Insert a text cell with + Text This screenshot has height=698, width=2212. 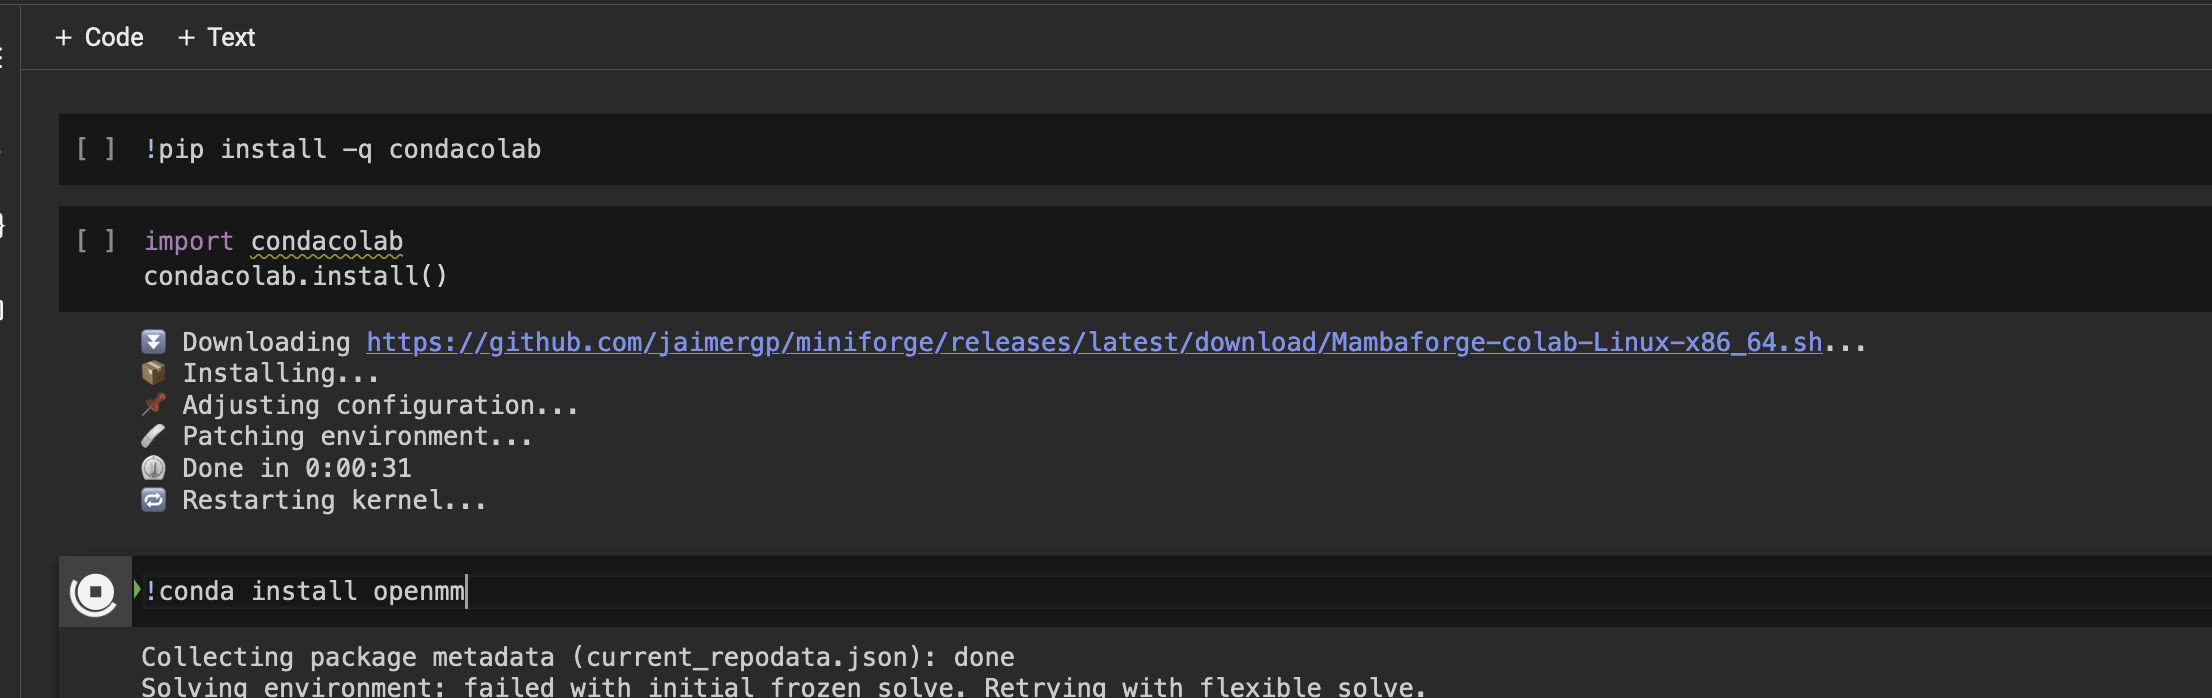[216, 38]
